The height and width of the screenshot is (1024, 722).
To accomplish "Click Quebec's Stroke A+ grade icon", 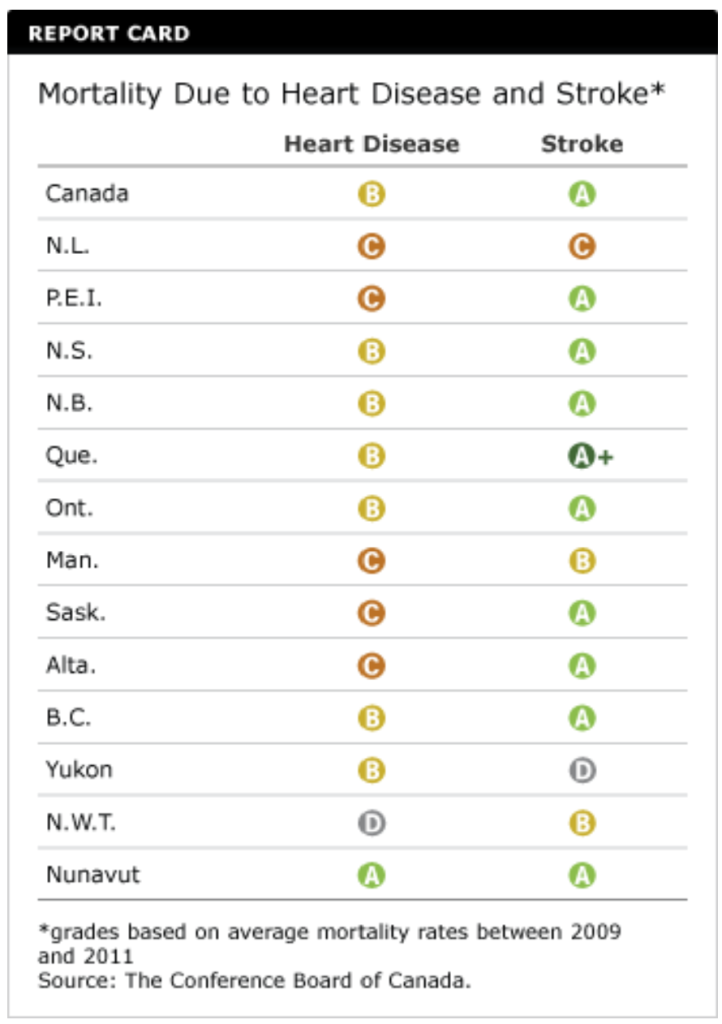I will pos(582,457).
